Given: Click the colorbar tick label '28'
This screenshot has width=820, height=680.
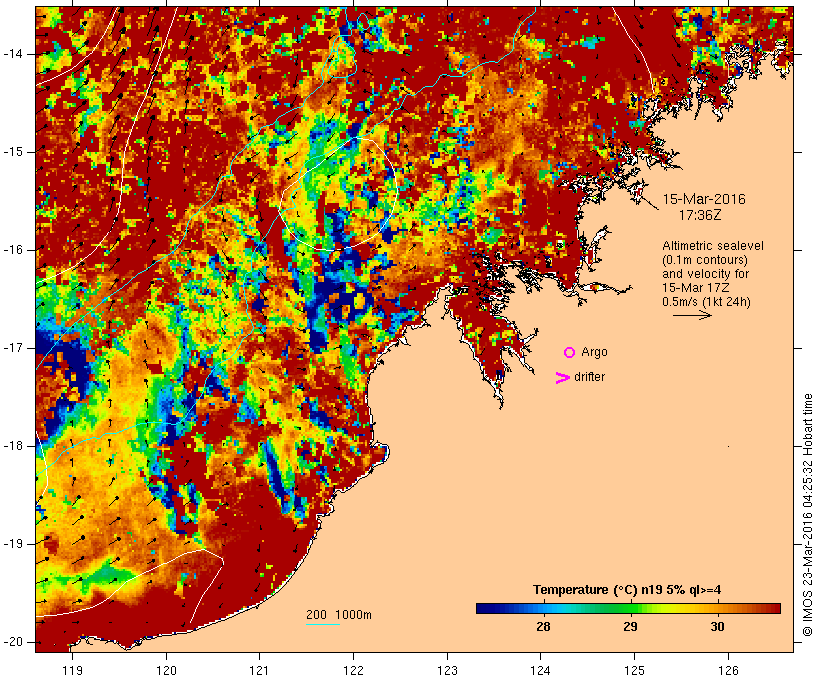Looking at the screenshot, I should click(543, 627).
